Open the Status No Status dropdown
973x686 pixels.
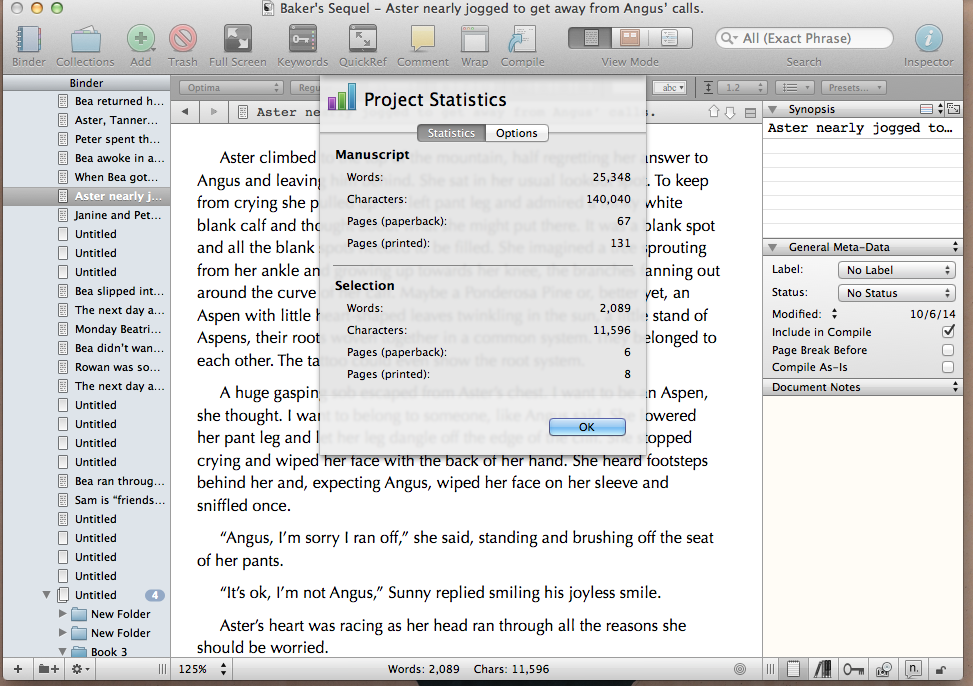[x=897, y=292]
